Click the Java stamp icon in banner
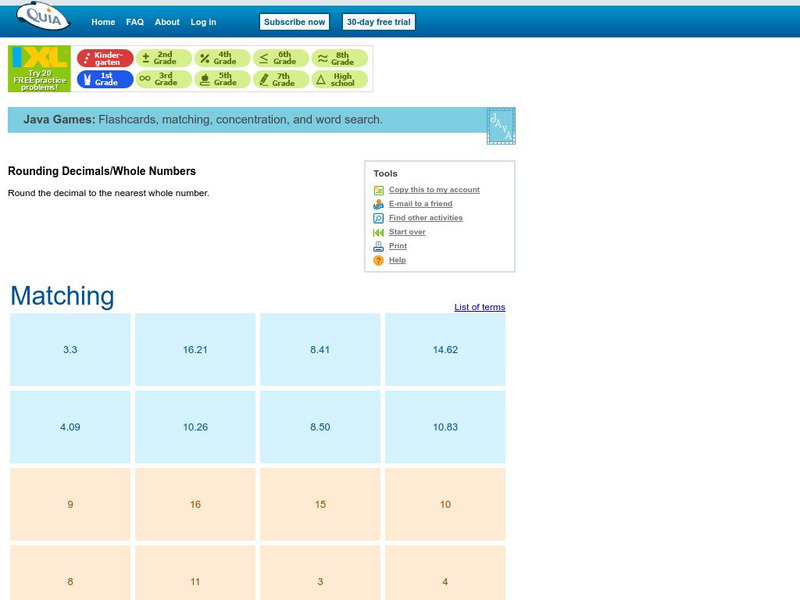 [x=500, y=126]
